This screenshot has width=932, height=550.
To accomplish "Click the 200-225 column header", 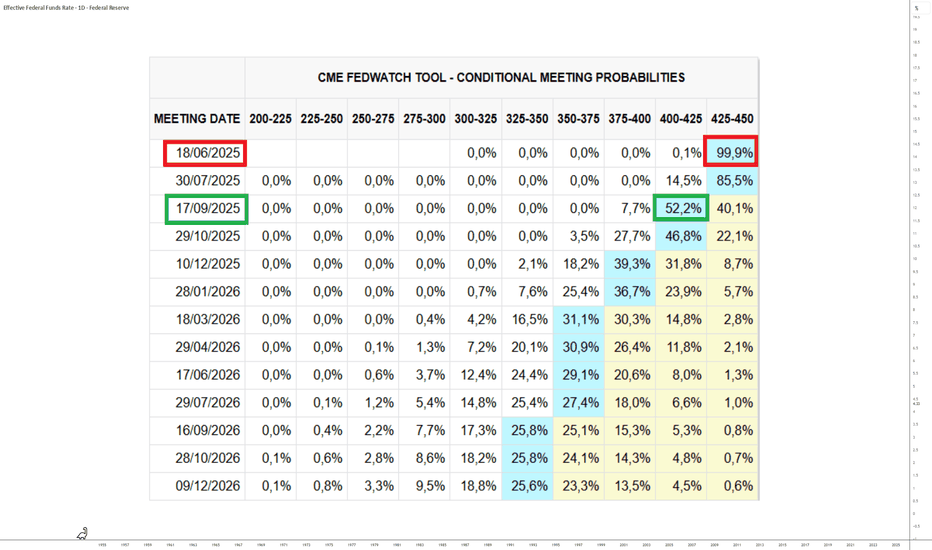I will pos(270,119).
